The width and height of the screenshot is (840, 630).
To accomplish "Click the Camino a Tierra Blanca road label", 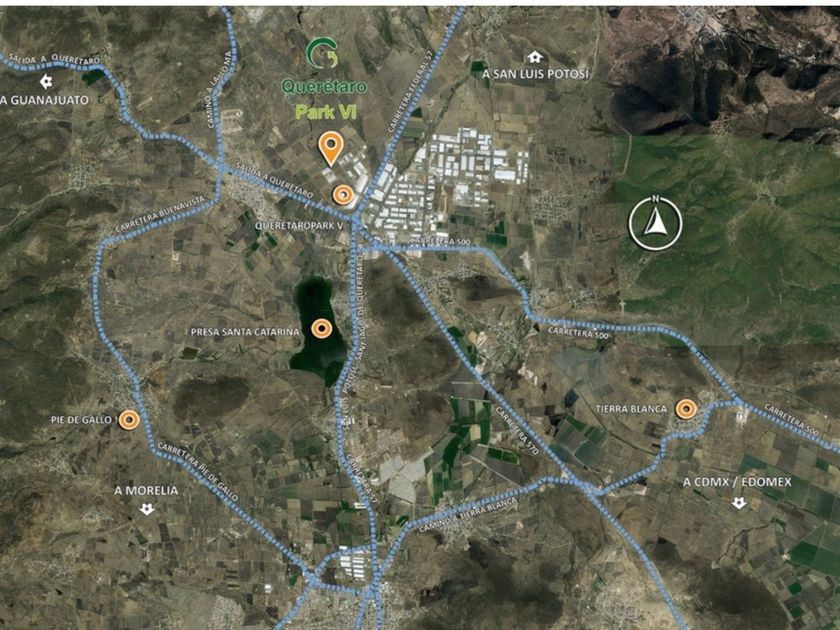I will 468,515.
